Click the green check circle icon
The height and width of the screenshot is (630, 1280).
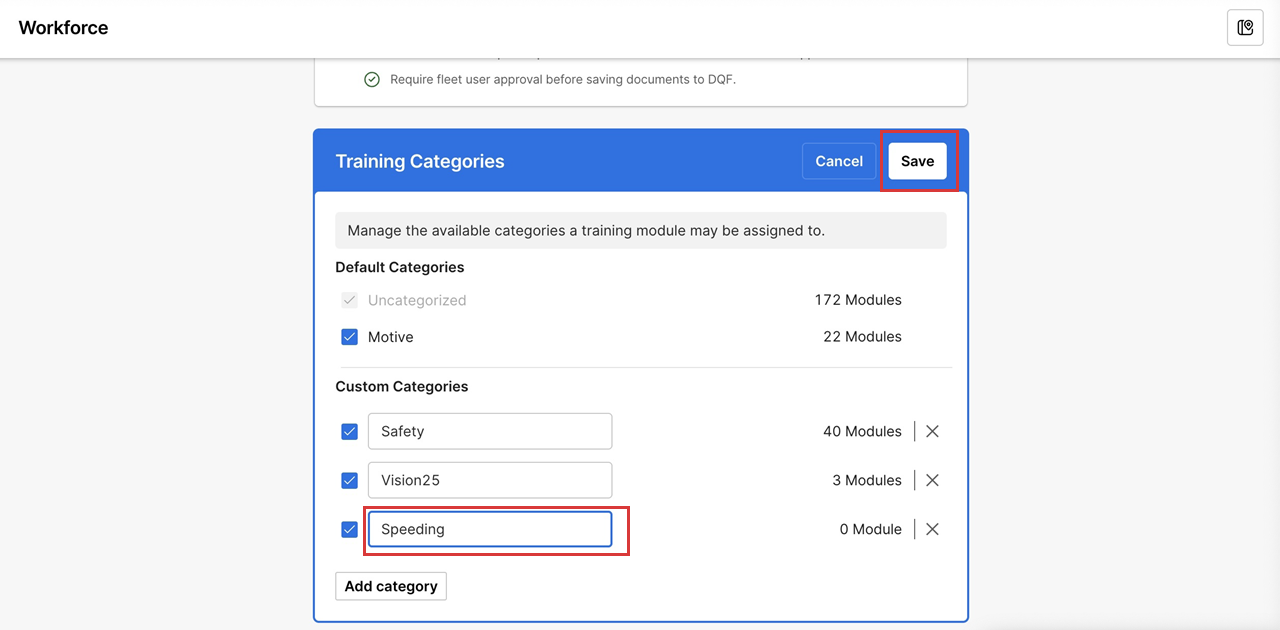pos(372,80)
